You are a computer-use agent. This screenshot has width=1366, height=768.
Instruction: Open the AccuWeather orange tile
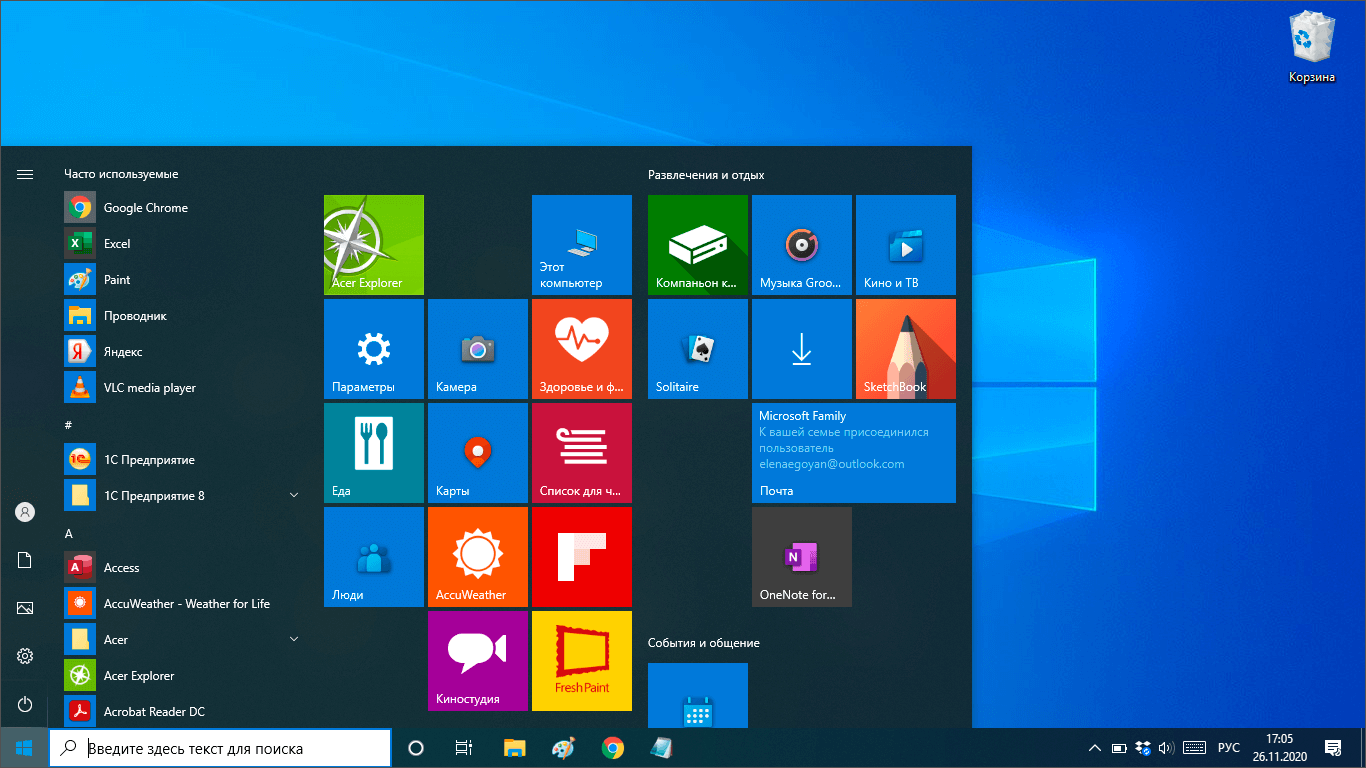tap(477, 556)
